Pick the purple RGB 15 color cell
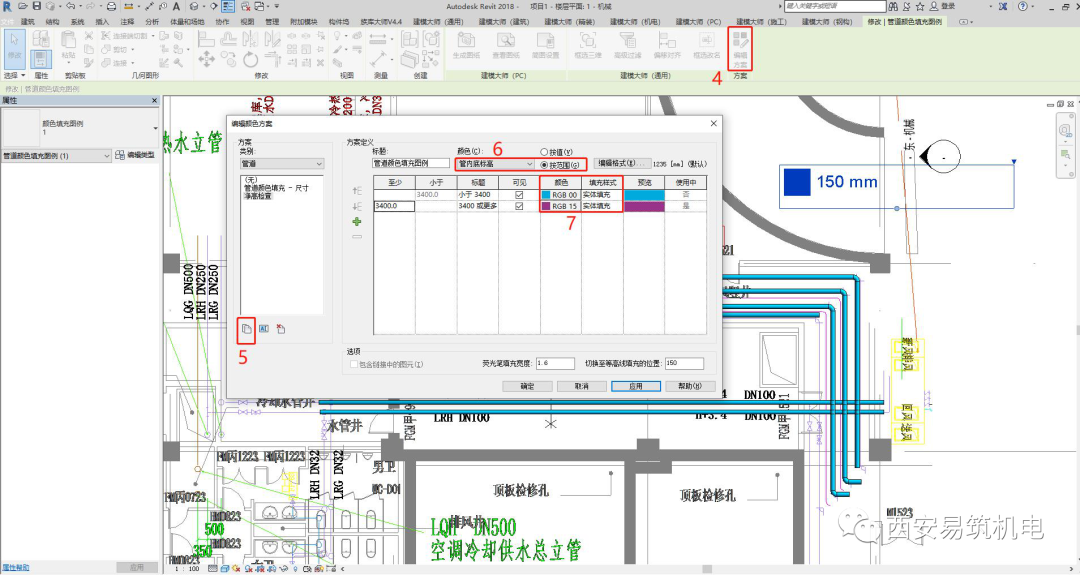 pyautogui.click(x=561, y=206)
